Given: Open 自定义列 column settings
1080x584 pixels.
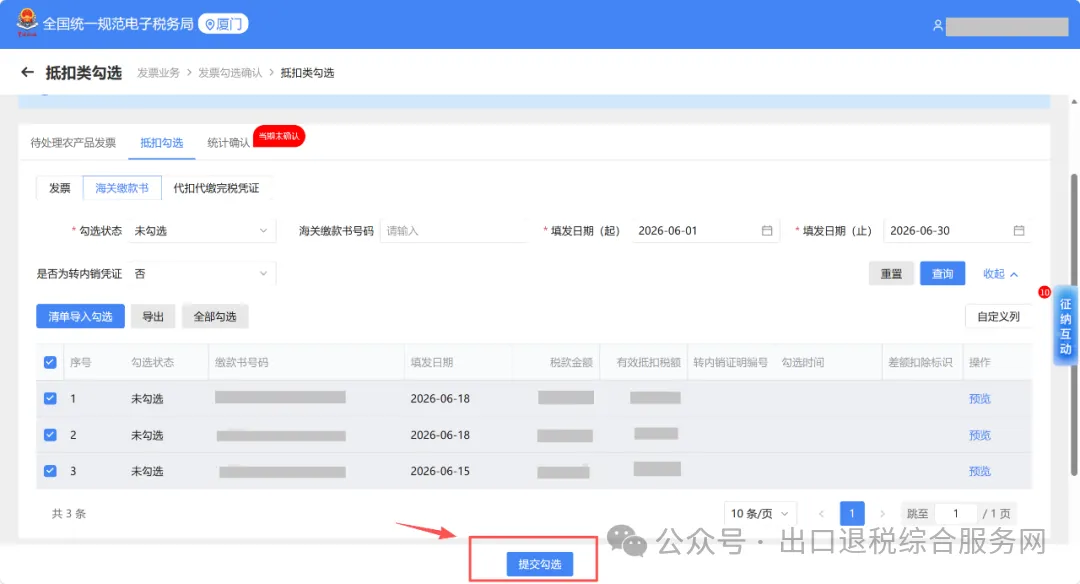Looking at the screenshot, I should [998, 316].
